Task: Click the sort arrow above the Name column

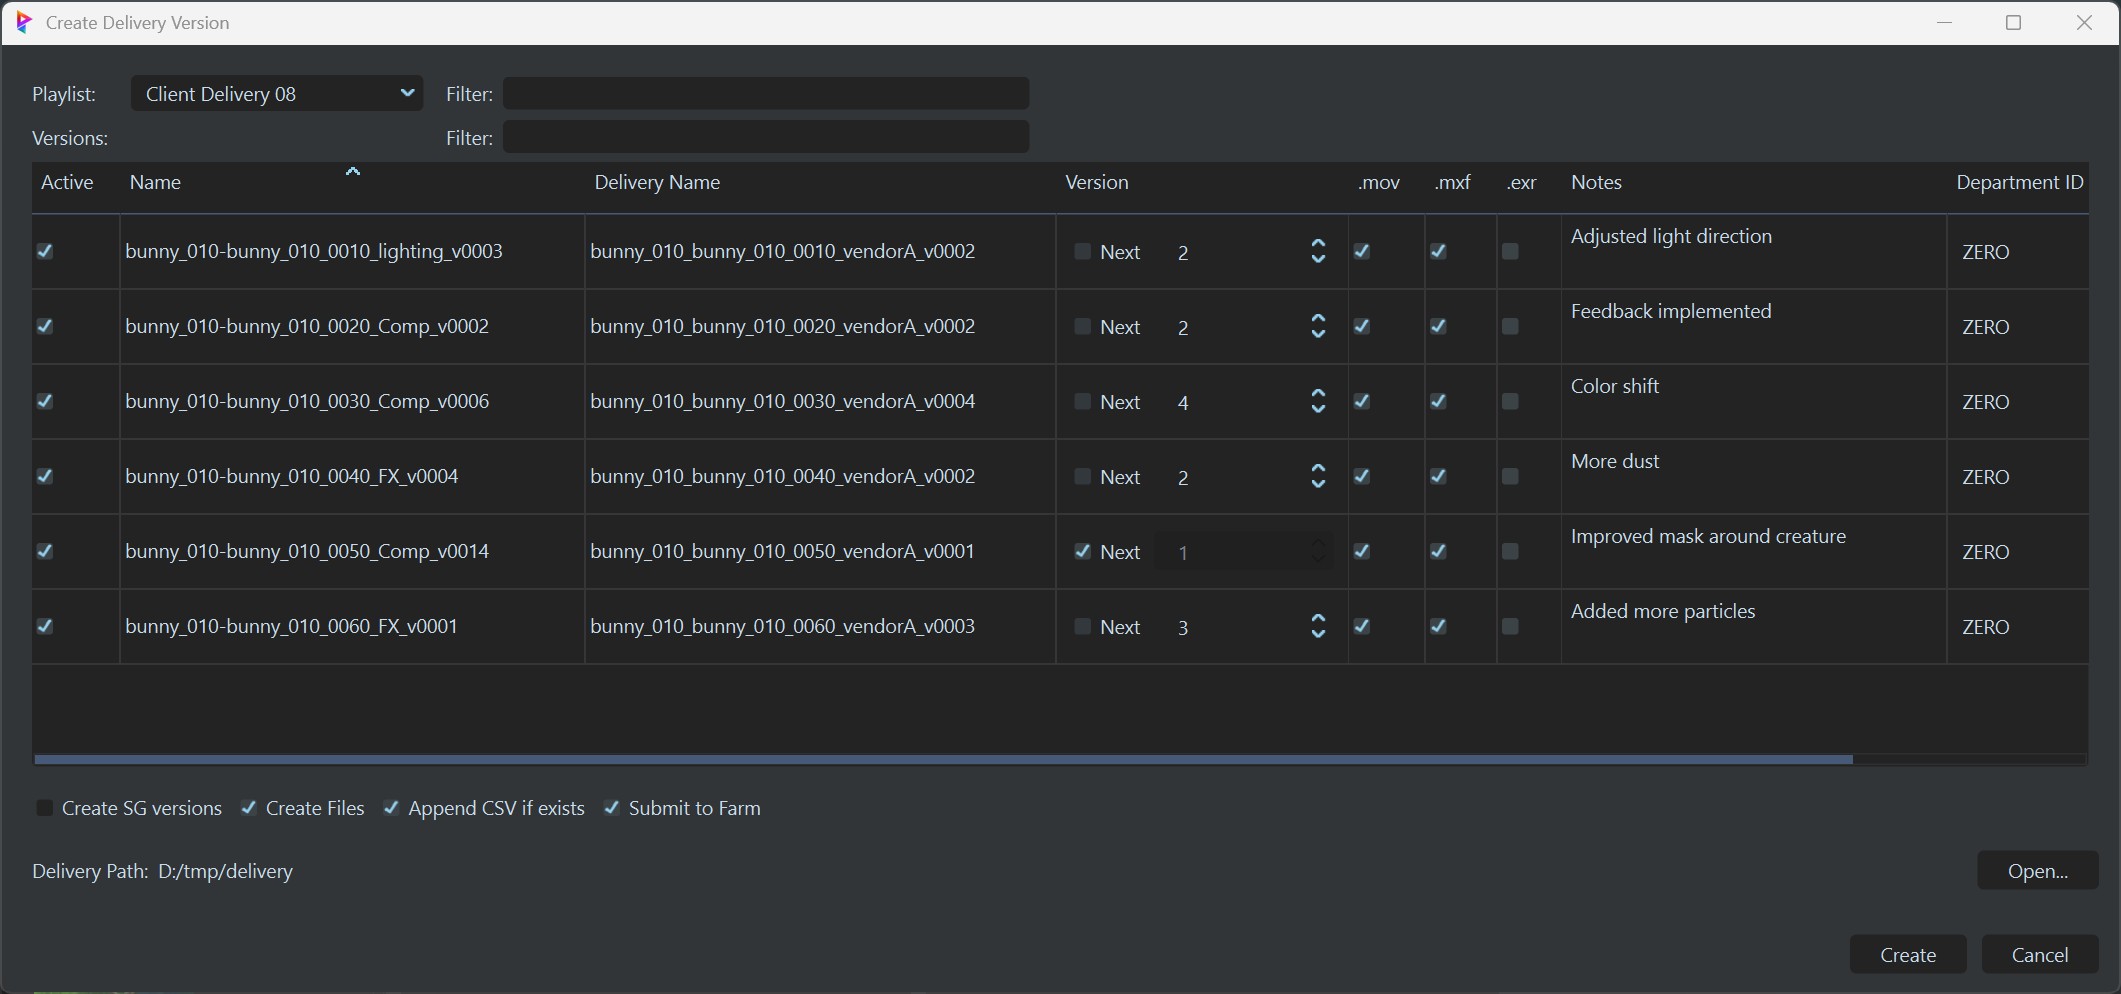Action: [352, 171]
